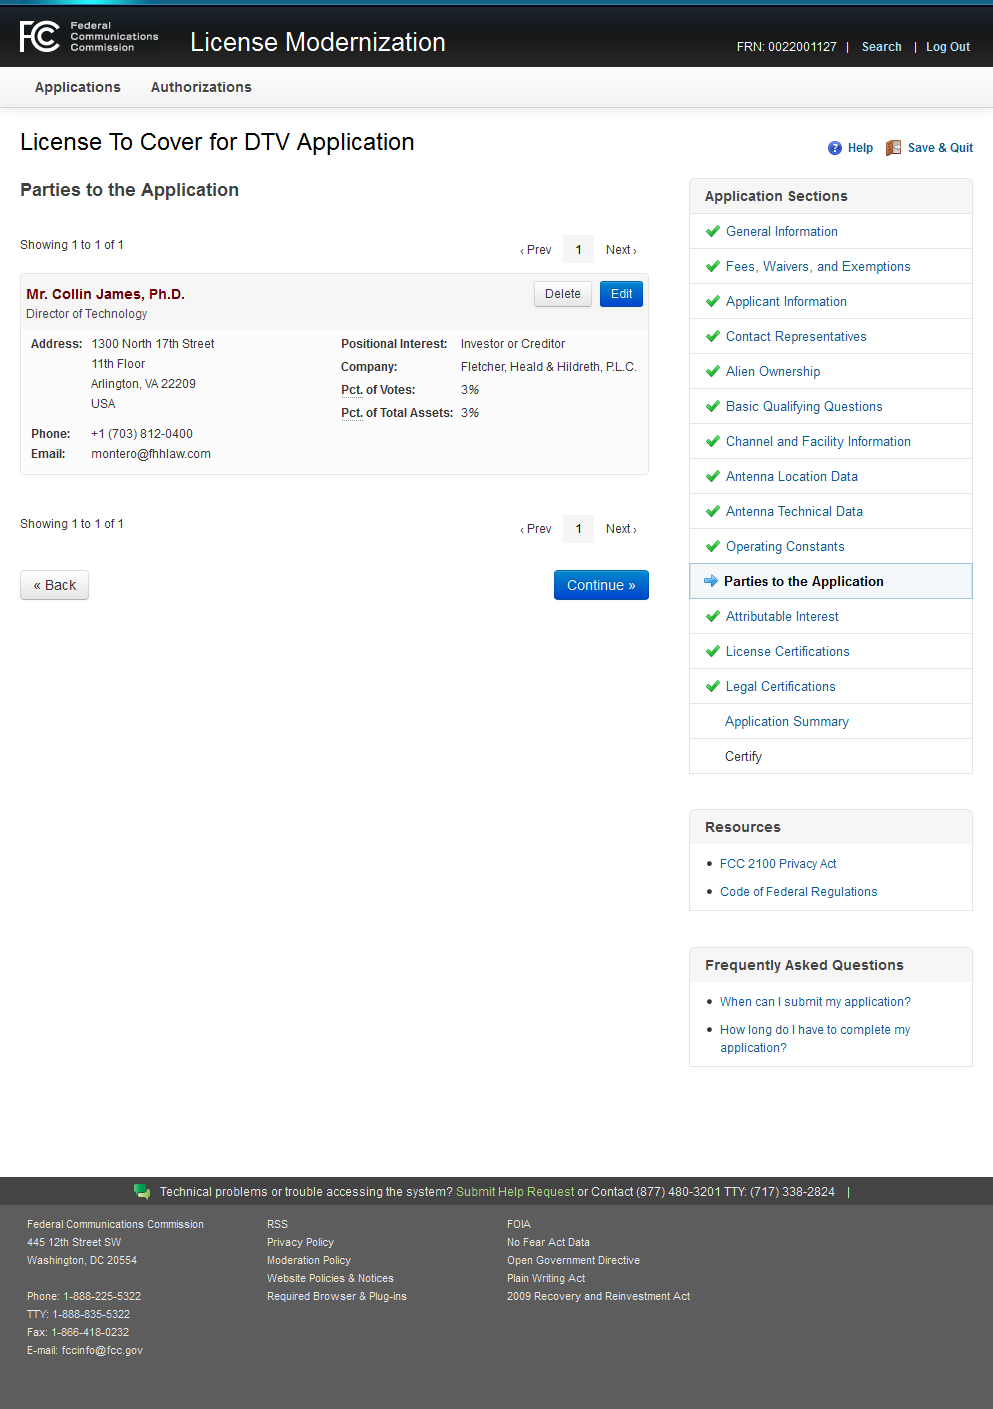Open Applicant Information section
Viewport: 993px width, 1409px height.
click(786, 301)
